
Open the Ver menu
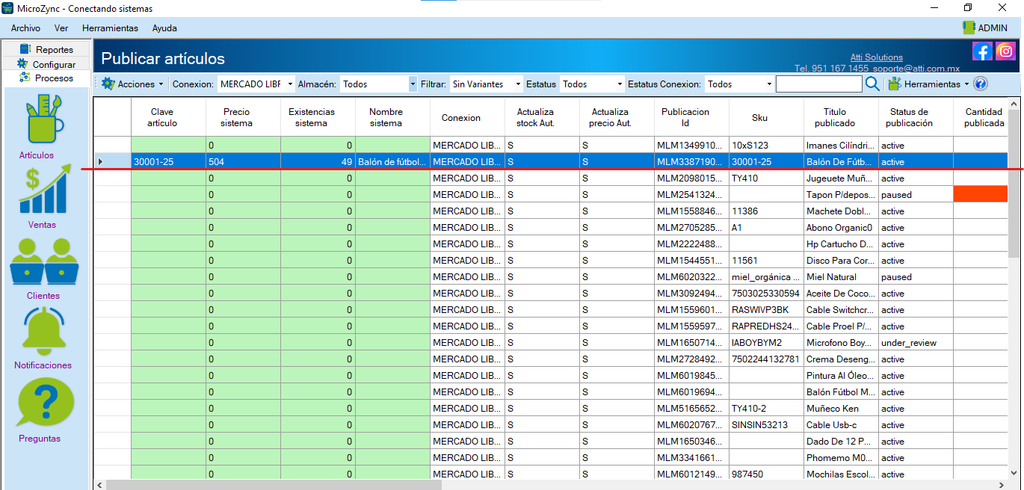click(61, 28)
